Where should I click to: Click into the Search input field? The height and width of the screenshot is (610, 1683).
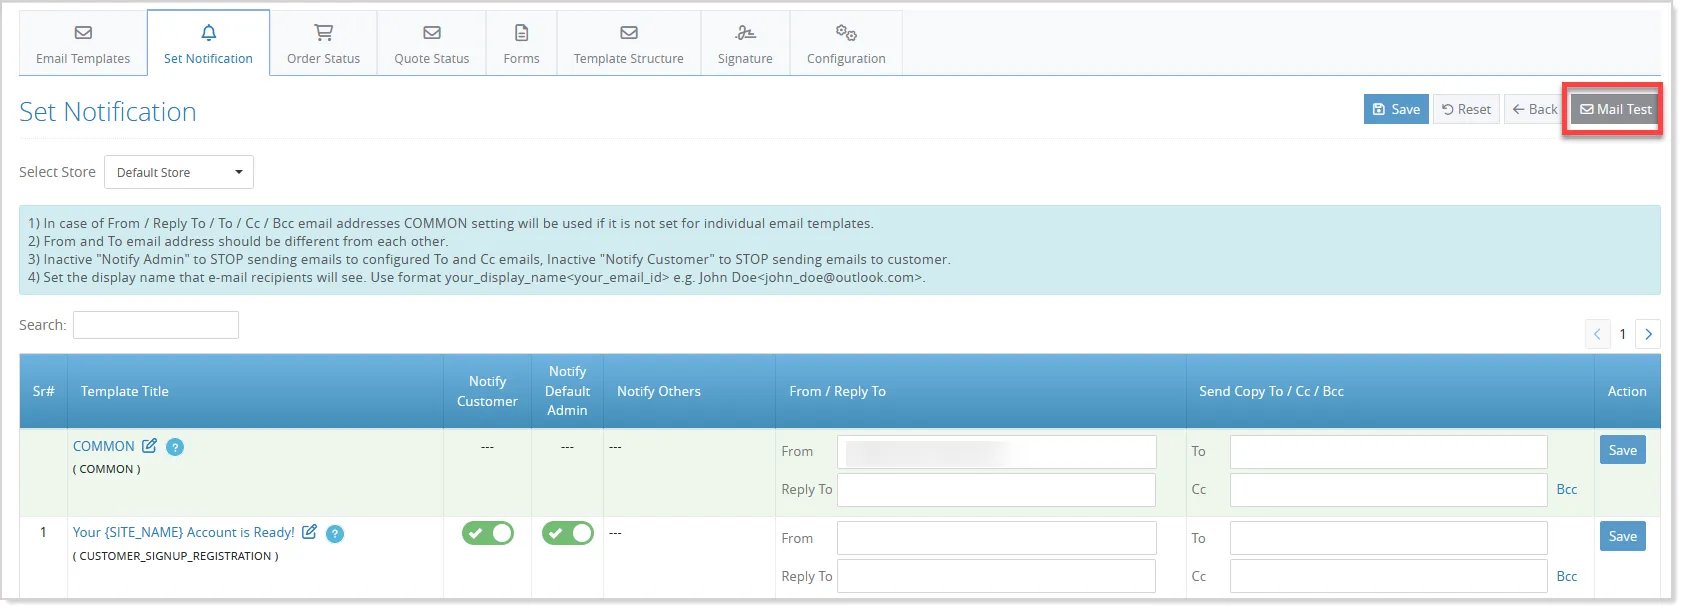coord(156,325)
